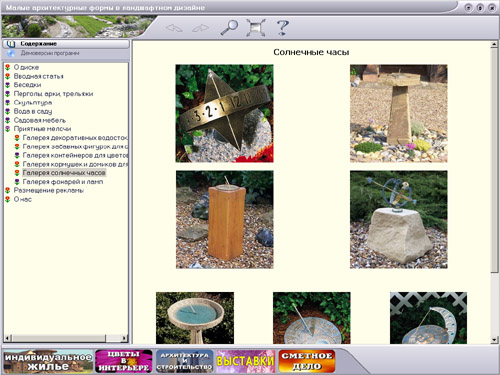Open the Вода в саду section
Viewport: 500px width, 375px height.
click(x=33, y=111)
